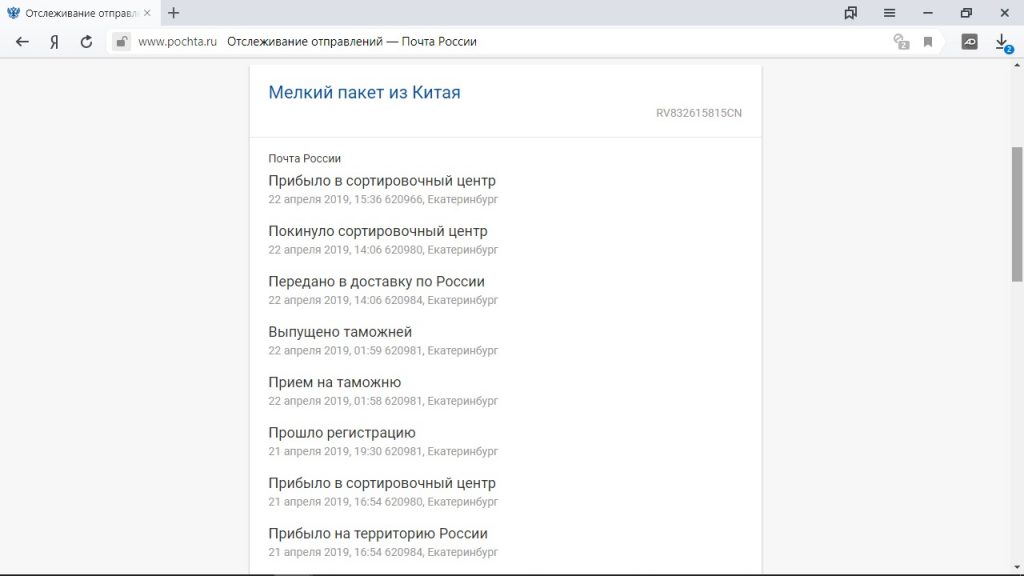The image size is (1024, 576).
Task: Open a new tab with the plus button
Action: (x=174, y=13)
